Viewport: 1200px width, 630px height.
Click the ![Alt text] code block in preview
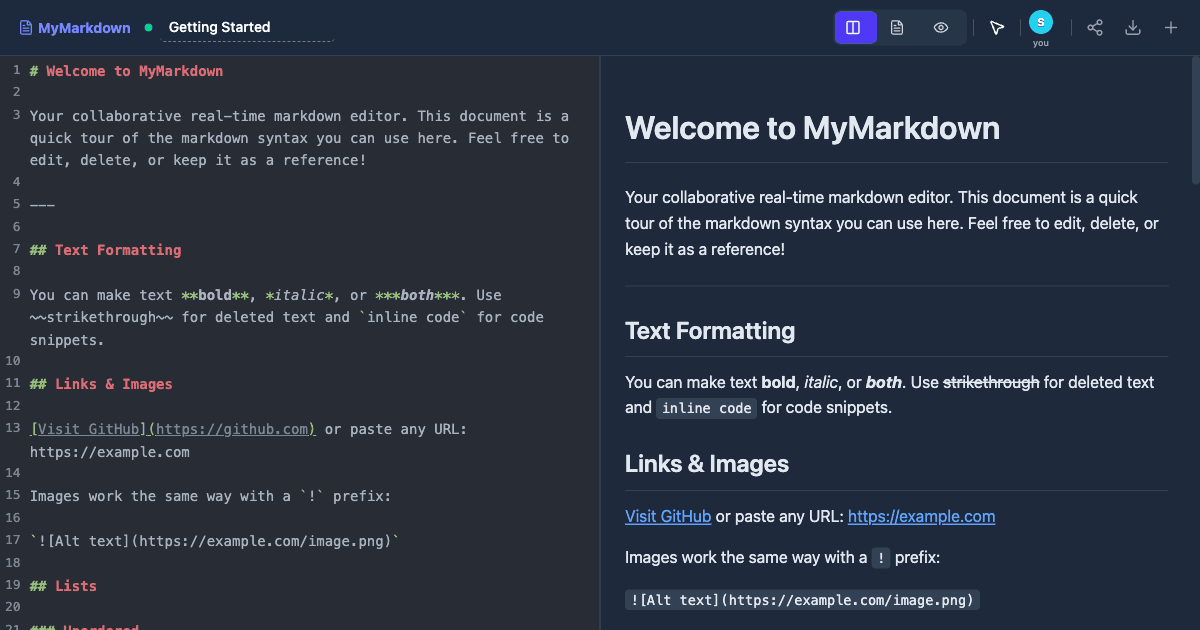tap(803, 600)
